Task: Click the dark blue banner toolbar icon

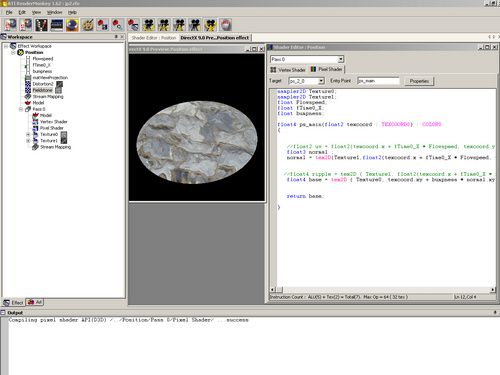Action: pyautogui.click(x=57, y=25)
